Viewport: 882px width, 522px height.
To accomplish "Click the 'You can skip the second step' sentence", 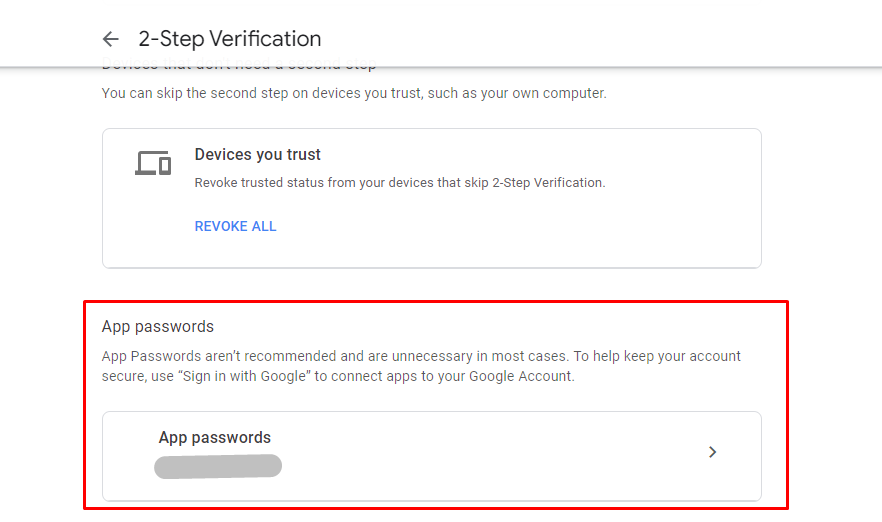I will click(x=250, y=93).
